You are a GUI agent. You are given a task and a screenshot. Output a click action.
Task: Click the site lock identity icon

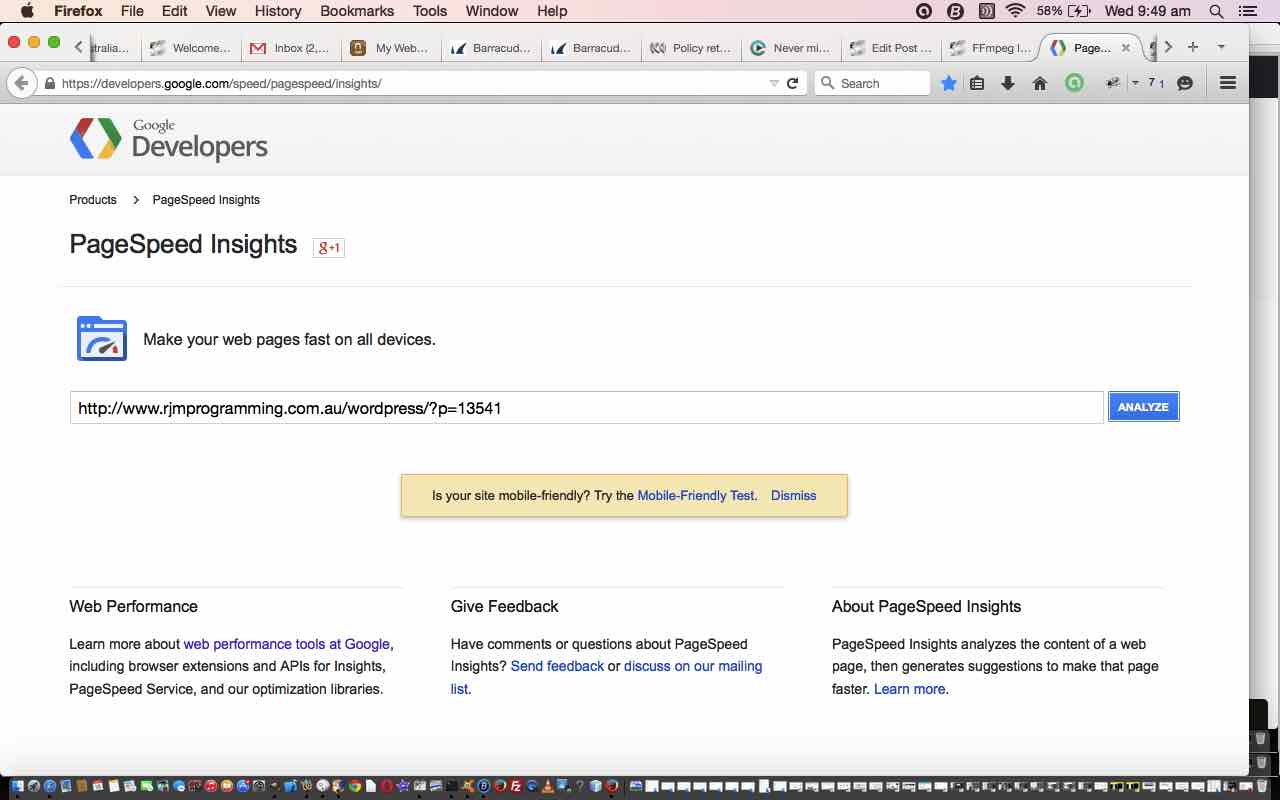click(50, 83)
